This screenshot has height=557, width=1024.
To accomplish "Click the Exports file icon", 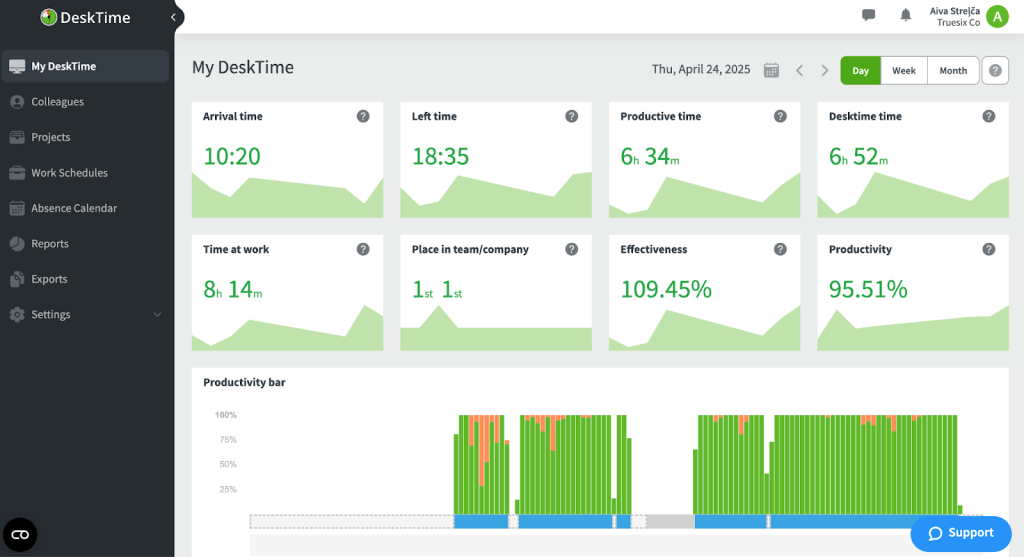I will (x=17, y=279).
